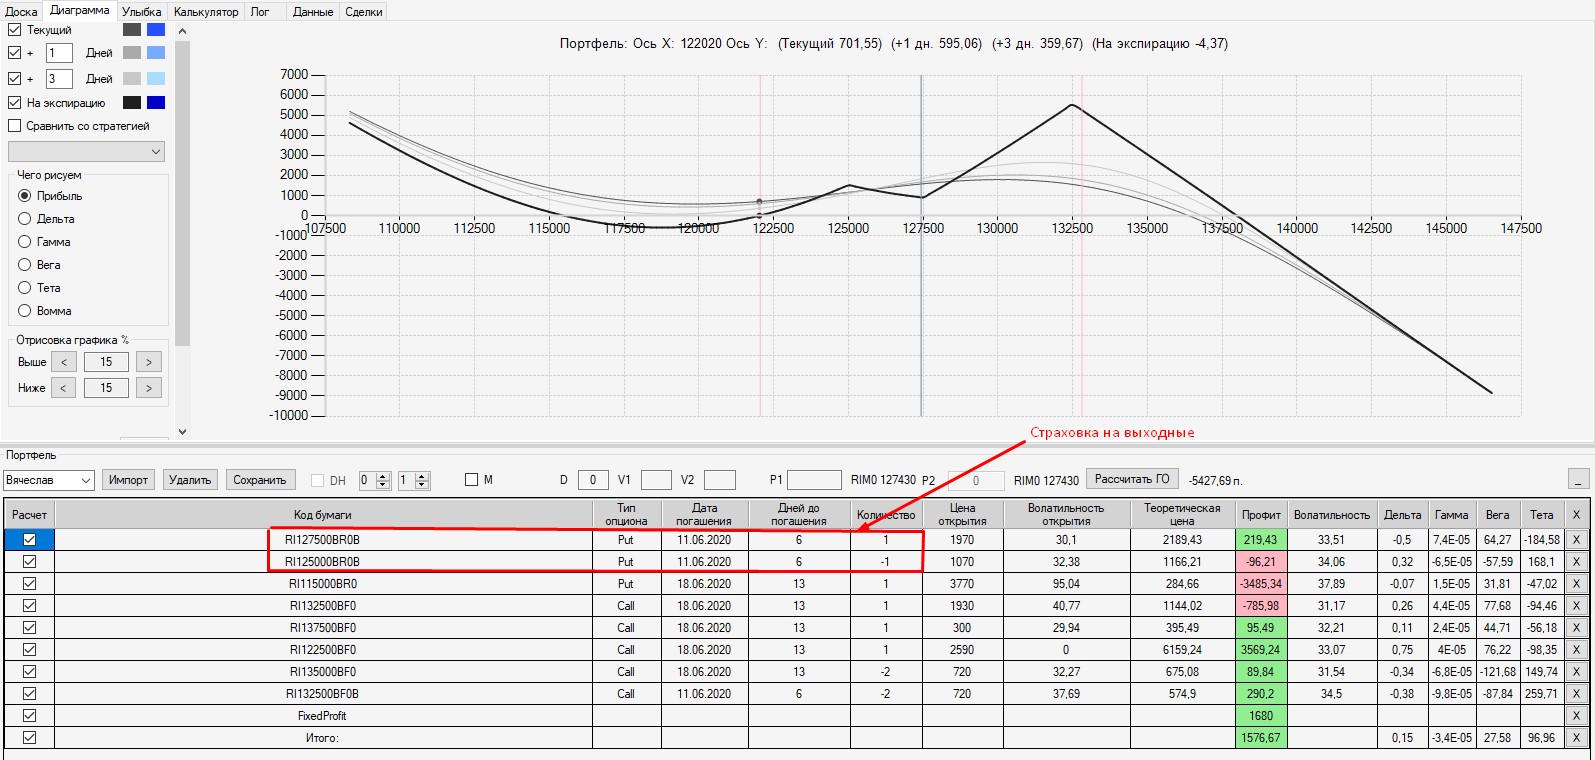Click the up arrow of the left panel scrollbar
The image size is (1595, 760).
click(x=182, y=31)
